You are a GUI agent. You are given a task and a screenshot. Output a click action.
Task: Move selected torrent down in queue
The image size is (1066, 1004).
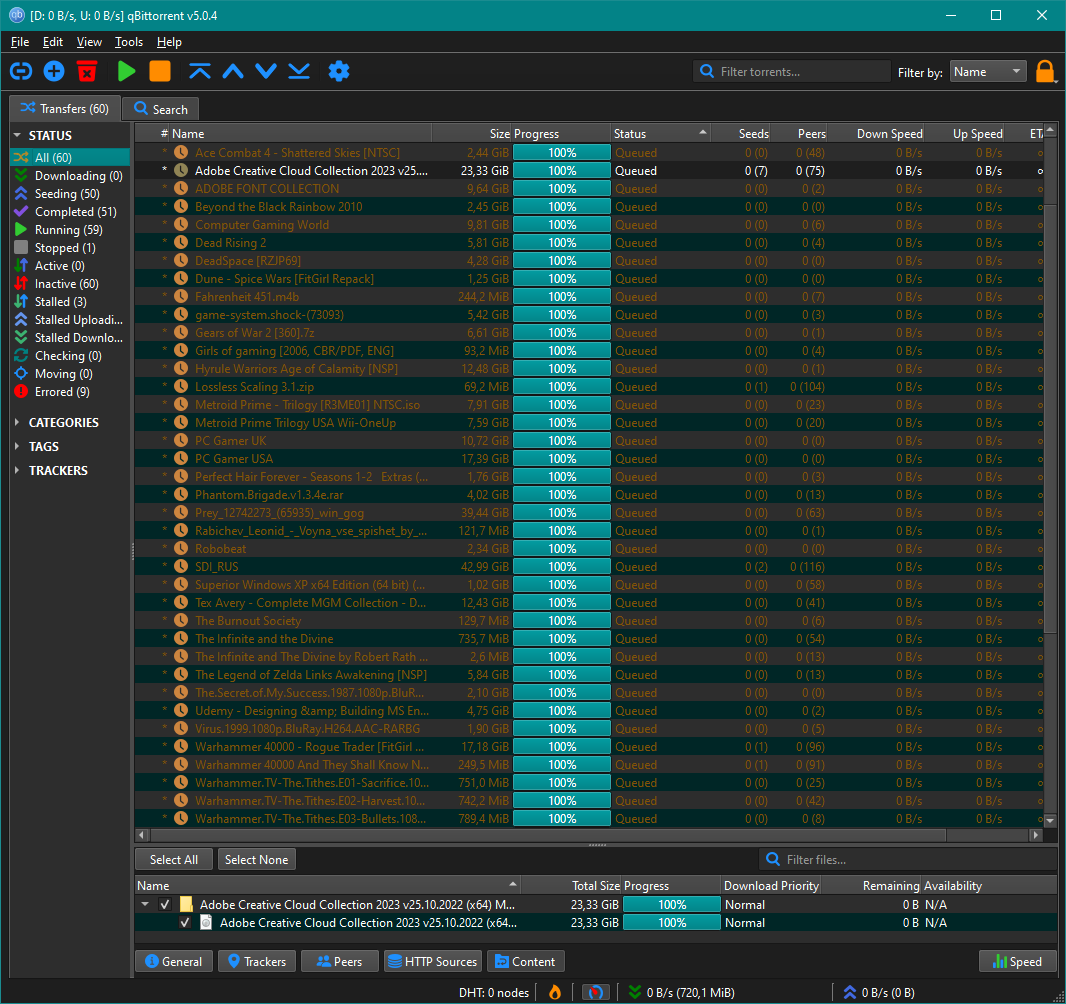click(266, 71)
